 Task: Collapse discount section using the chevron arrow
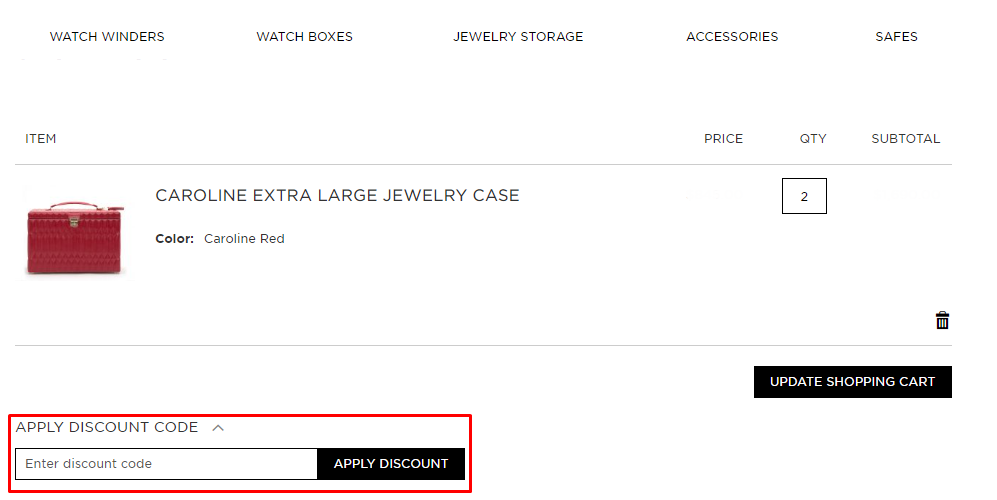coord(218,428)
